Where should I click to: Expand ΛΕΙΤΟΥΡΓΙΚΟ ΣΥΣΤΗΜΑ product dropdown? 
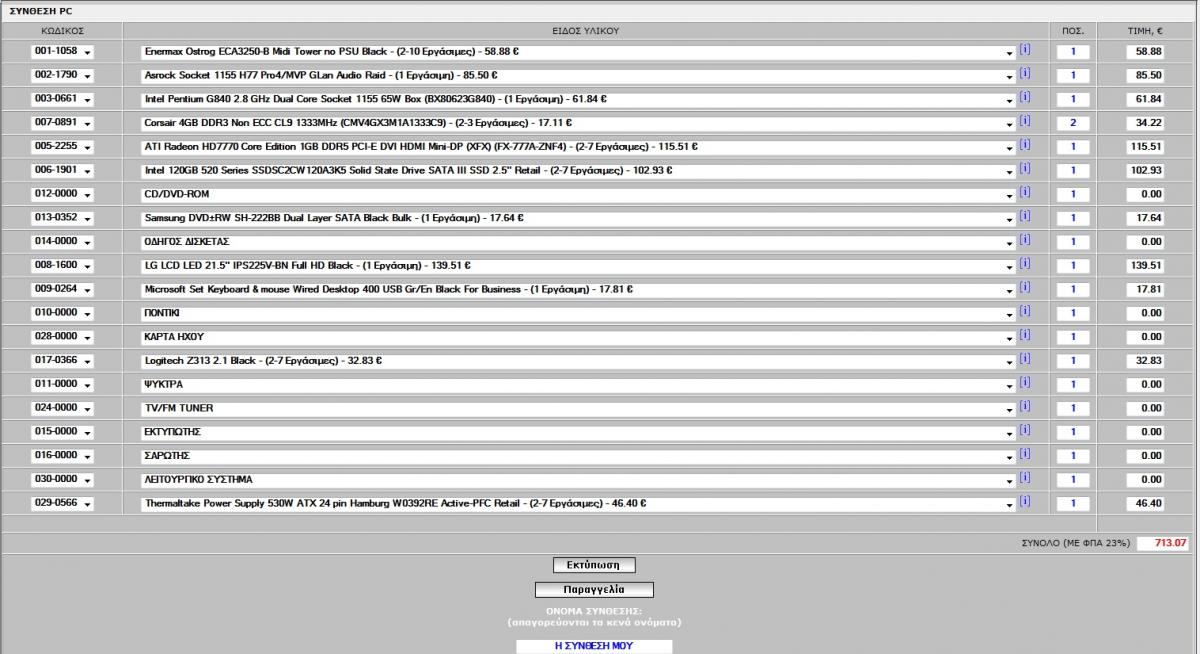coord(578,480)
